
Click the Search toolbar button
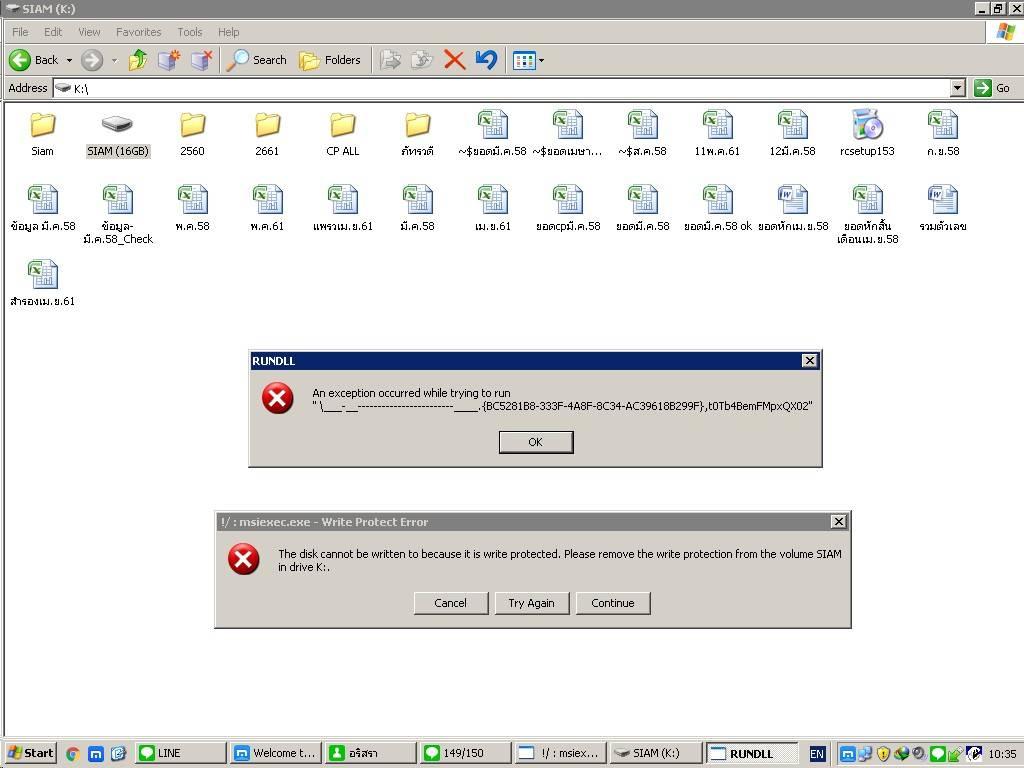click(x=257, y=60)
